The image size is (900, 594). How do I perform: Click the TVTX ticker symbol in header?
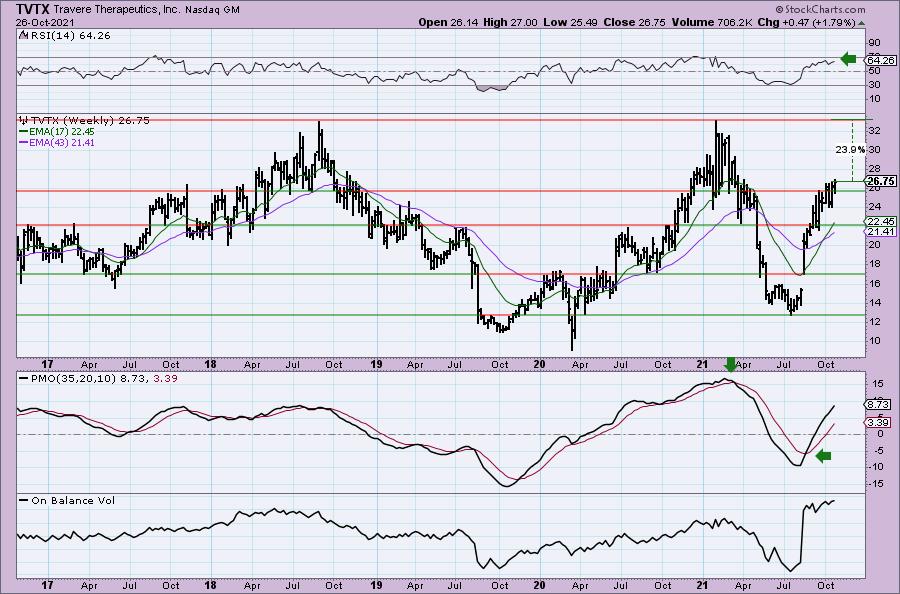pos(33,9)
